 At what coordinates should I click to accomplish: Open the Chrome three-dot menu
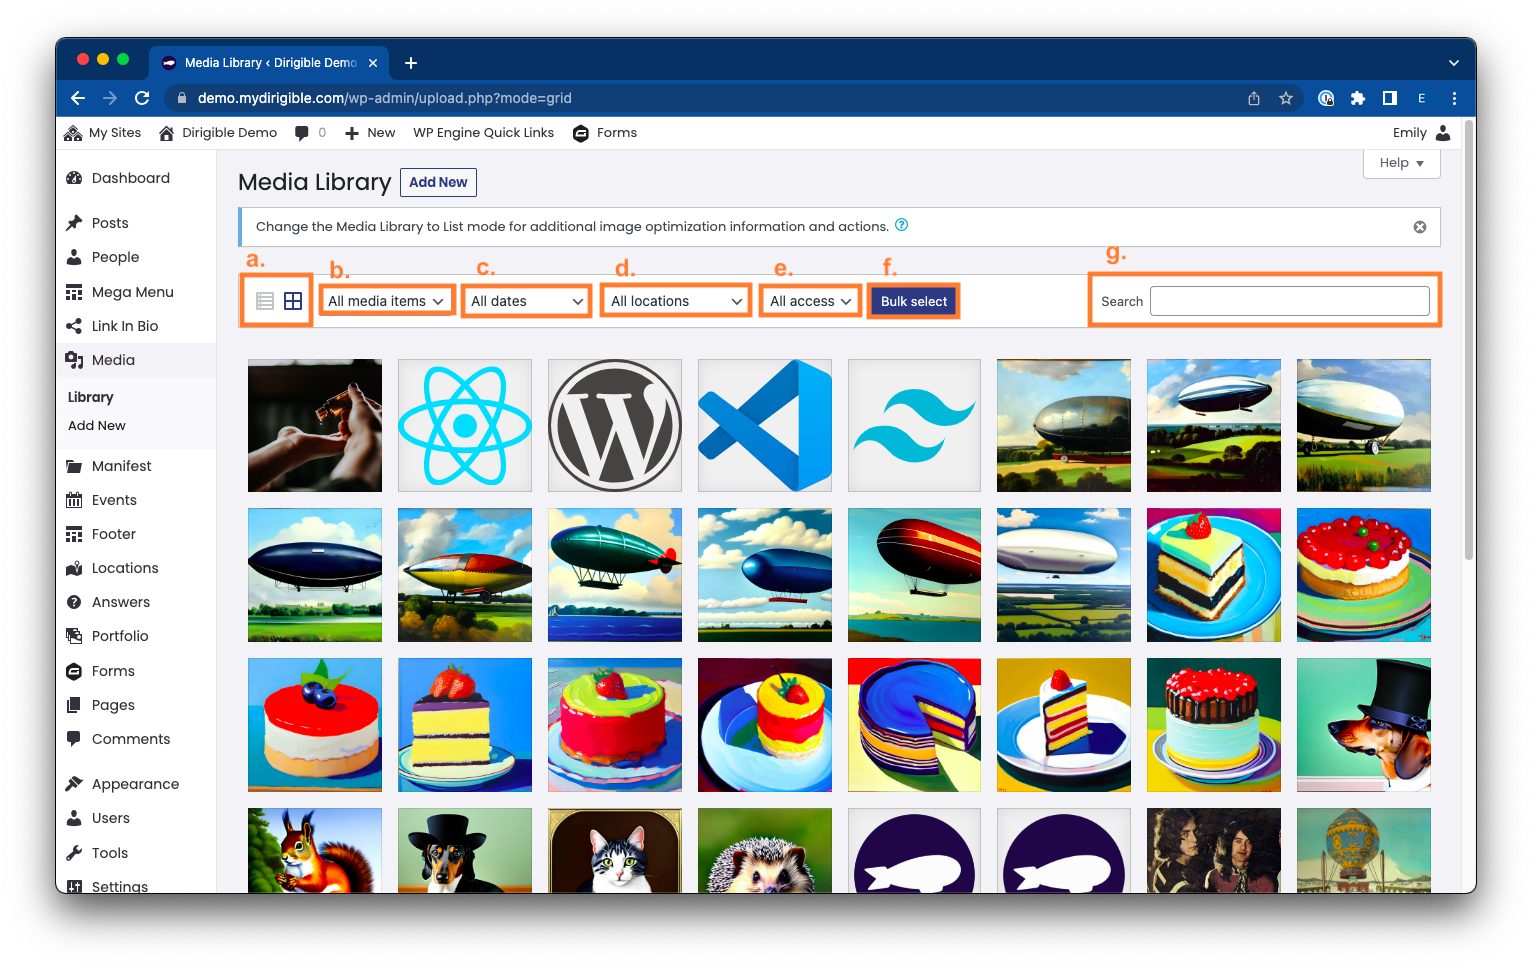pos(1454,98)
